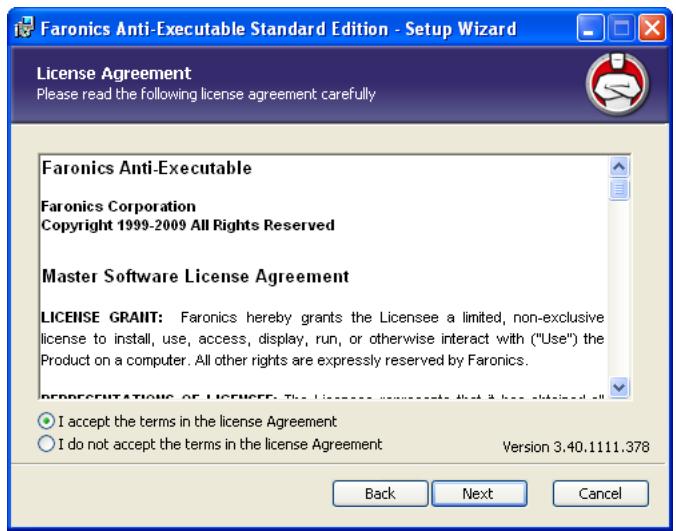676x531 pixels.
Task: Click the "Faronics Corporation" text line
Action: [118, 206]
